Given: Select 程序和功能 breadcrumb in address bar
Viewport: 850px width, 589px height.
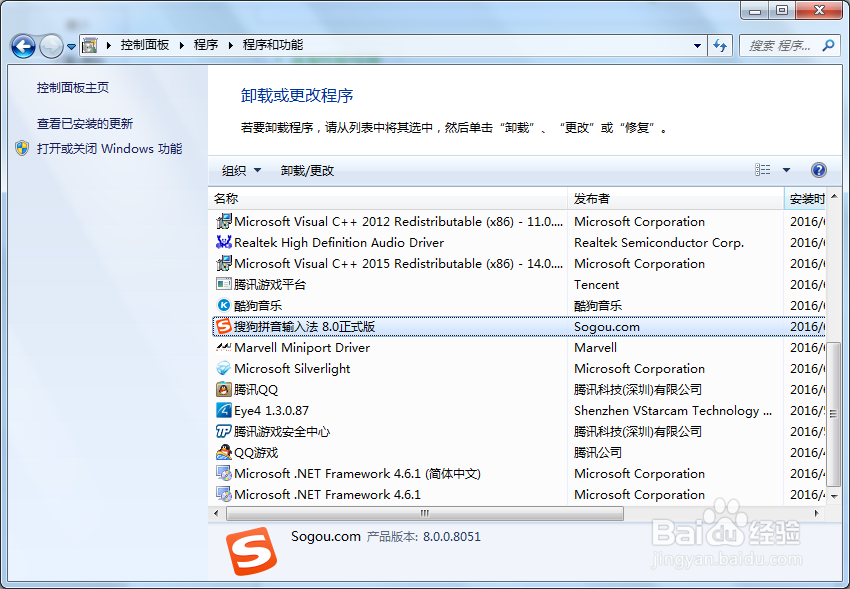Looking at the screenshot, I should tap(273, 45).
